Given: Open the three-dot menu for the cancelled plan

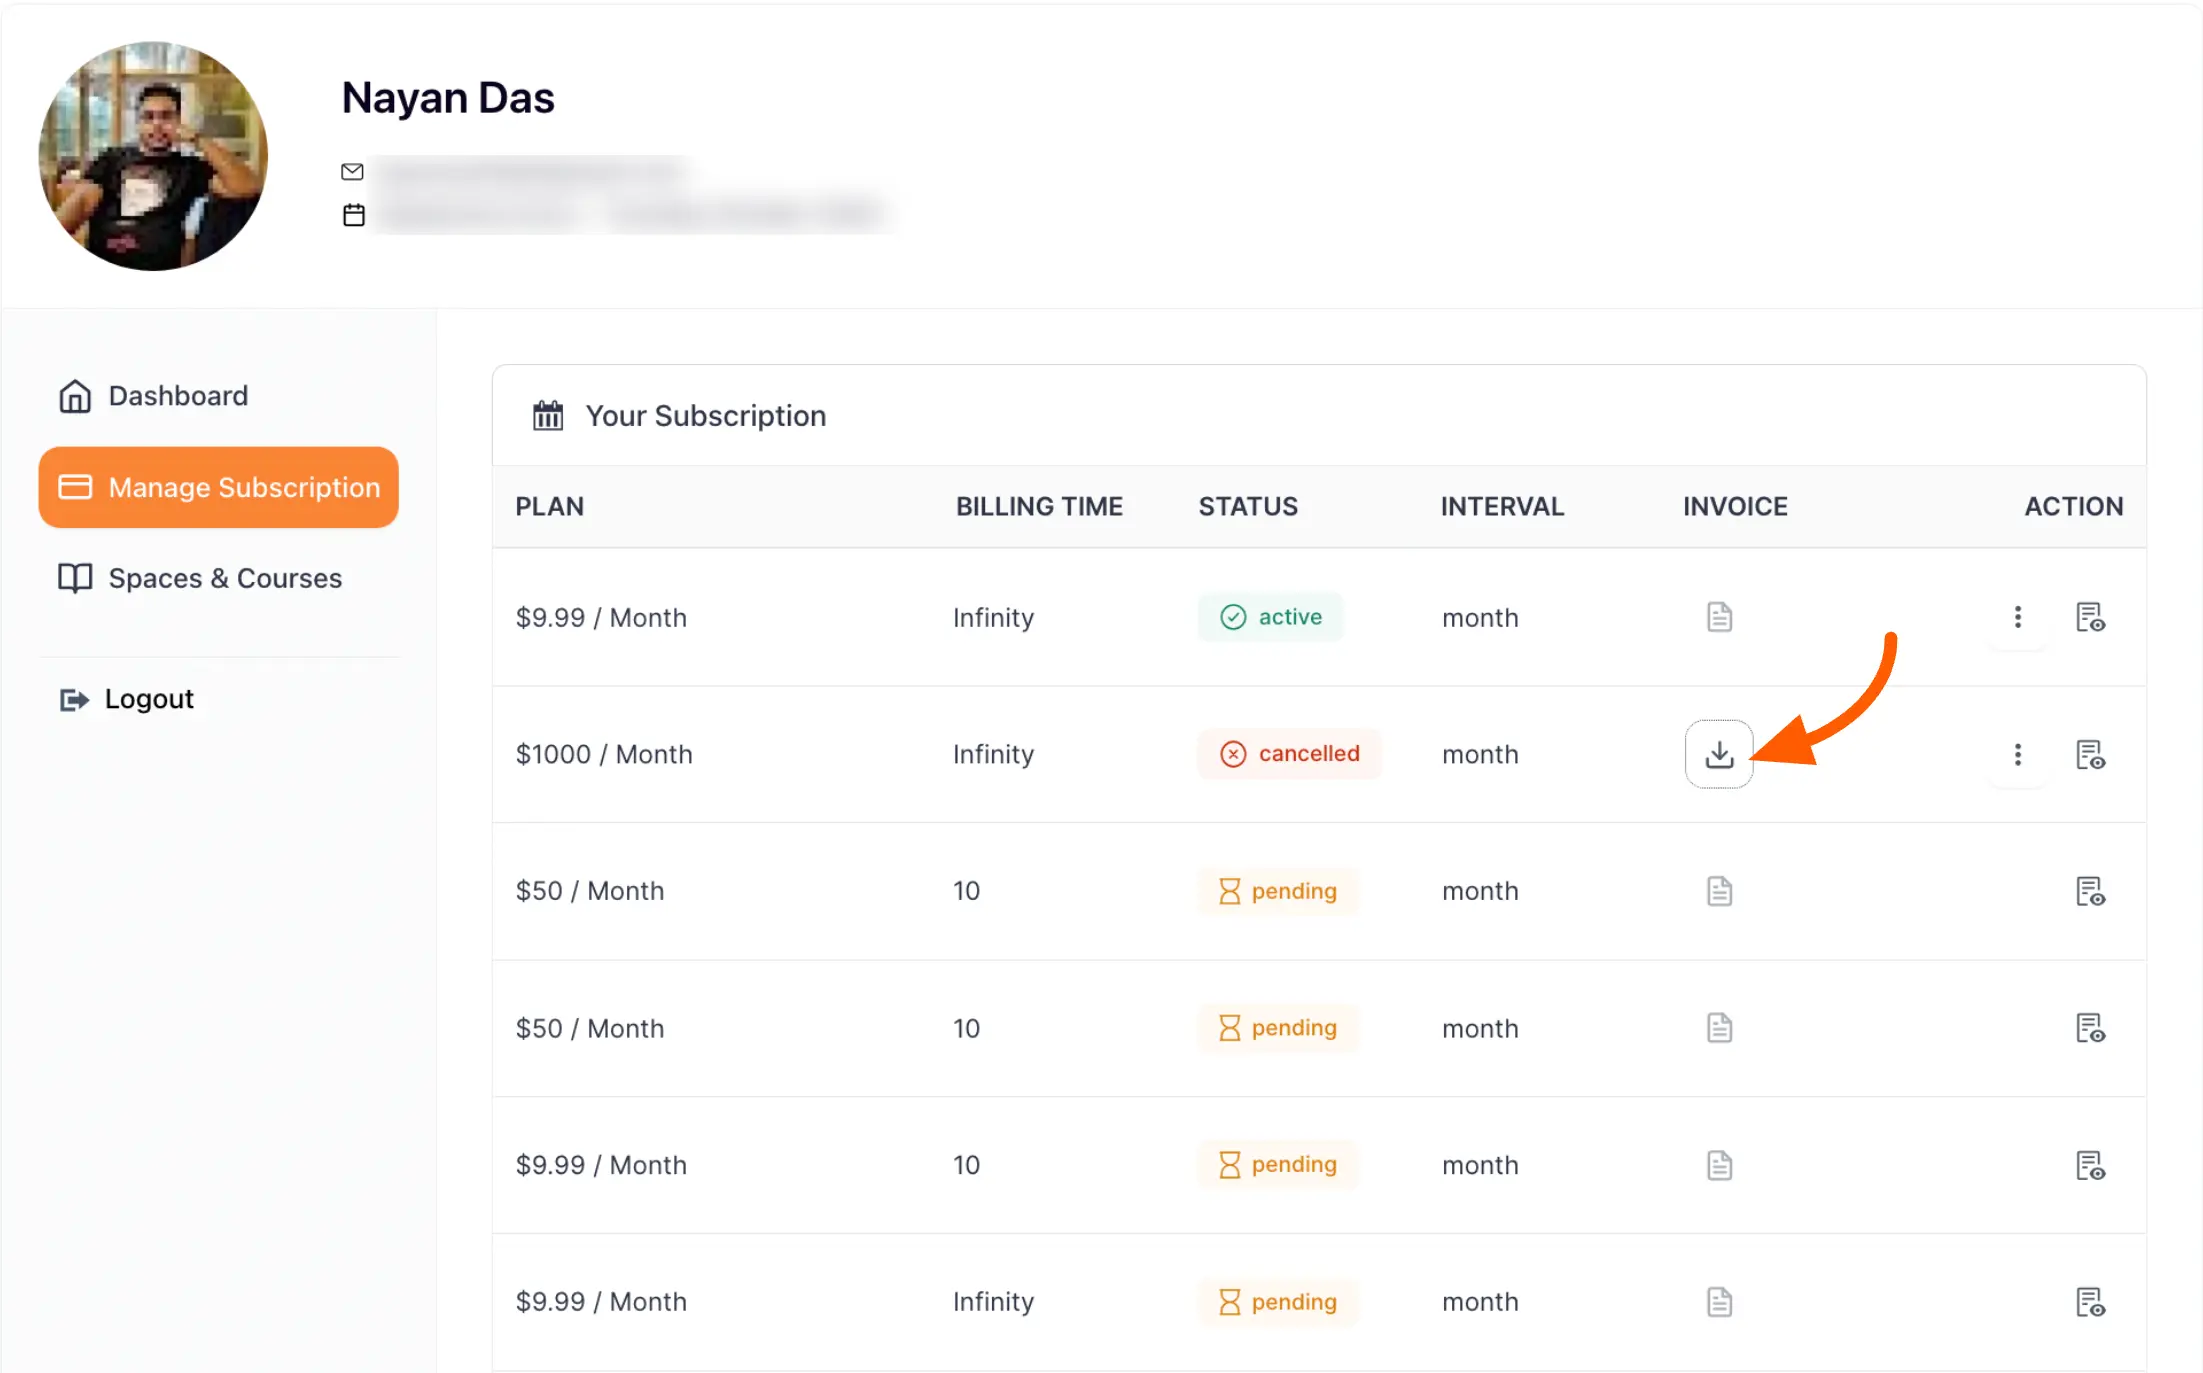Looking at the screenshot, I should point(2018,755).
